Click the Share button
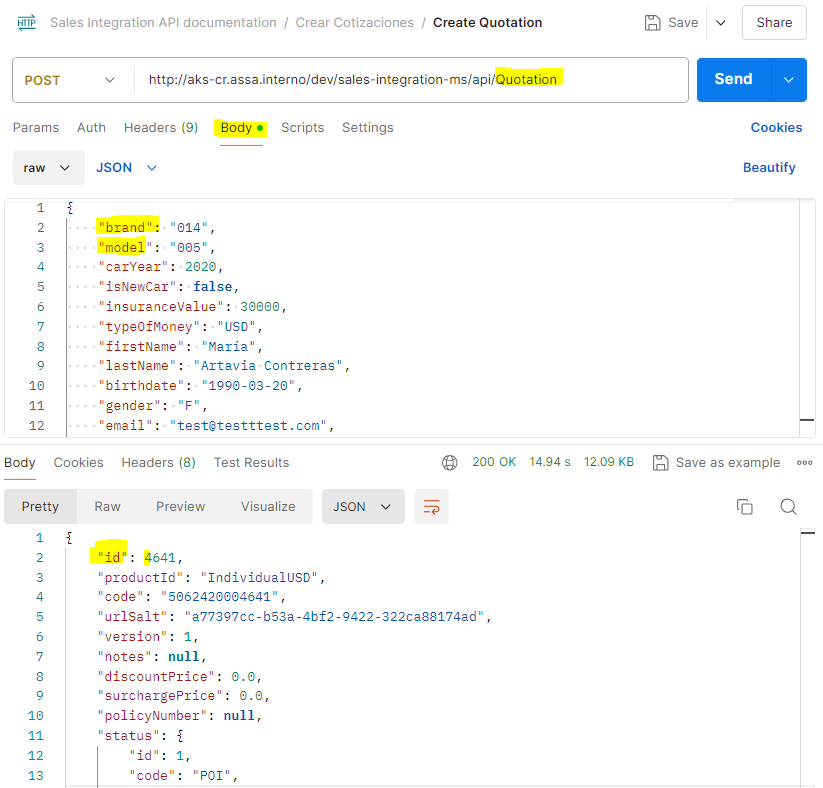The image size is (823, 788). [774, 23]
